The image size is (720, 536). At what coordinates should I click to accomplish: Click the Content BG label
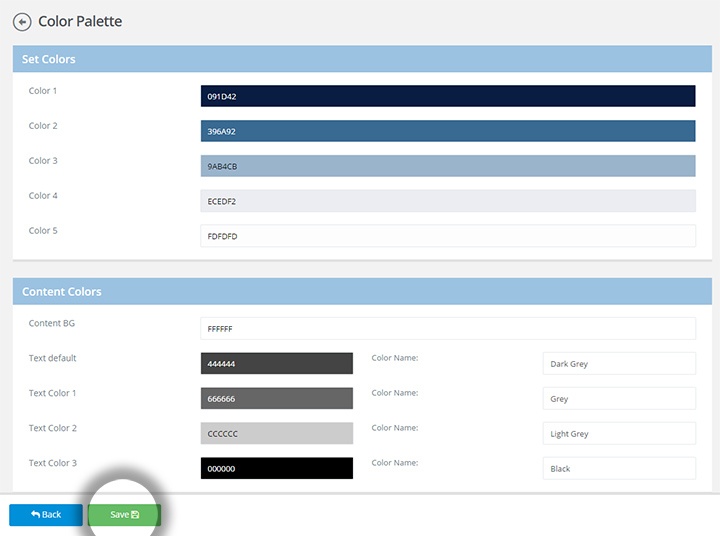(51, 323)
